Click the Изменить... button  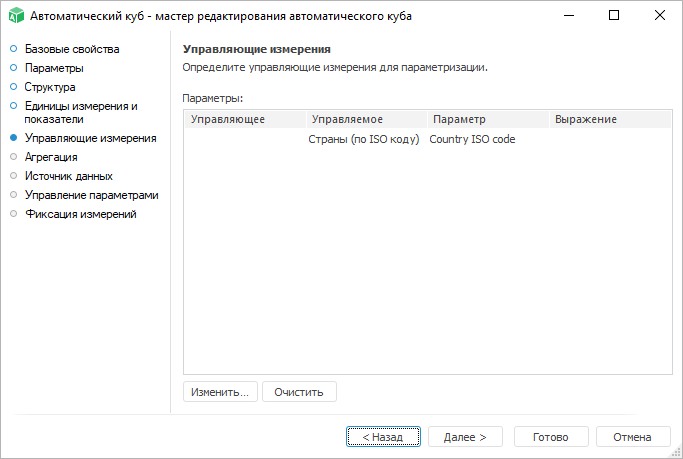pyautogui.click(x=220, y=392)
